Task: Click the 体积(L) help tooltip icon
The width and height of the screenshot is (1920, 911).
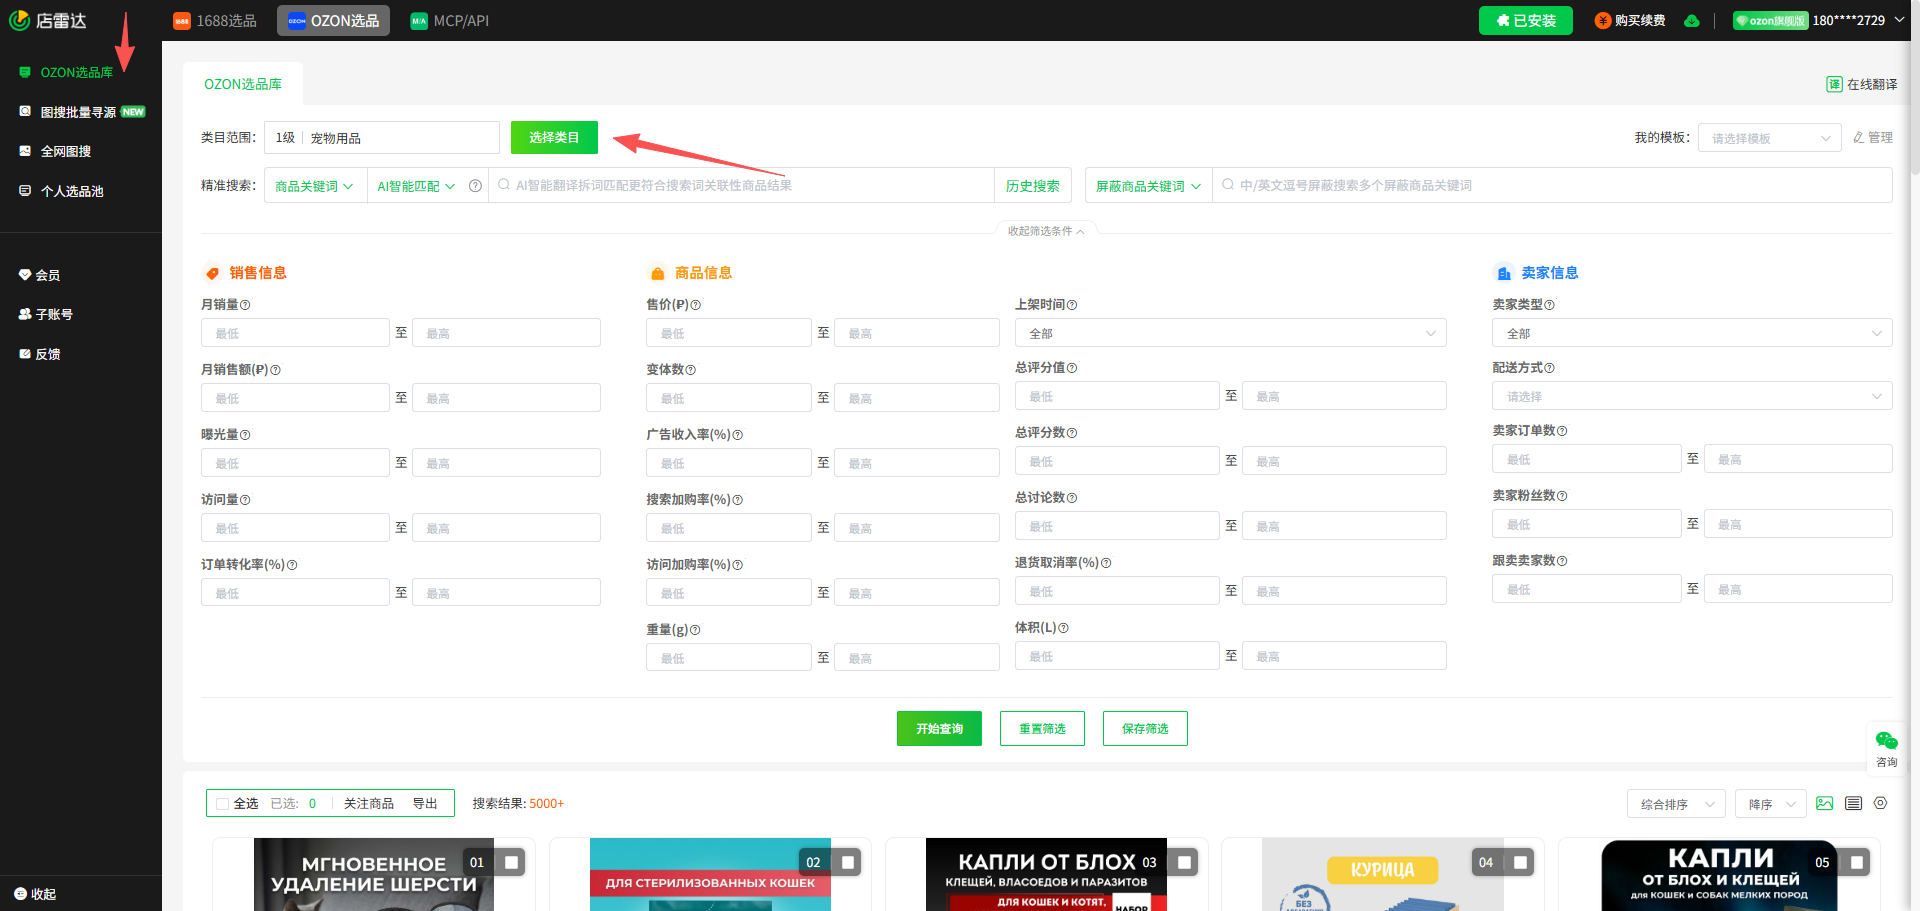Action: (x=1063, y=628)
